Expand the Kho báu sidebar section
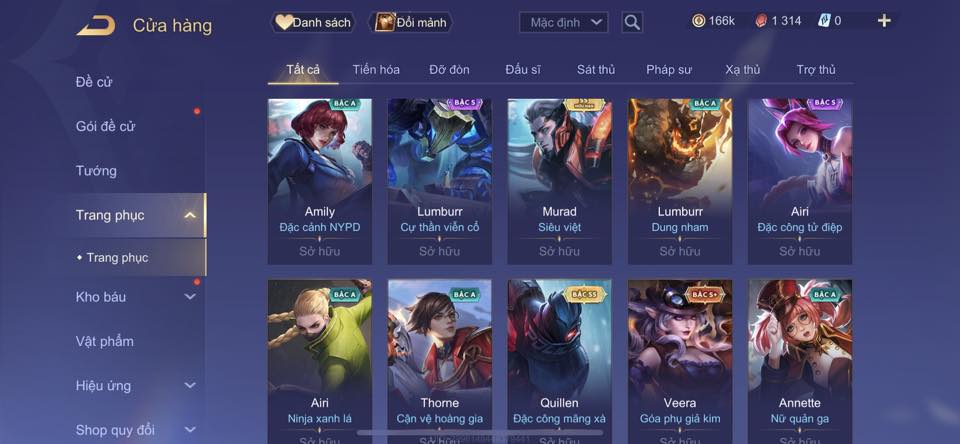This screenshot has height=444, width=960. pos(190,296)
